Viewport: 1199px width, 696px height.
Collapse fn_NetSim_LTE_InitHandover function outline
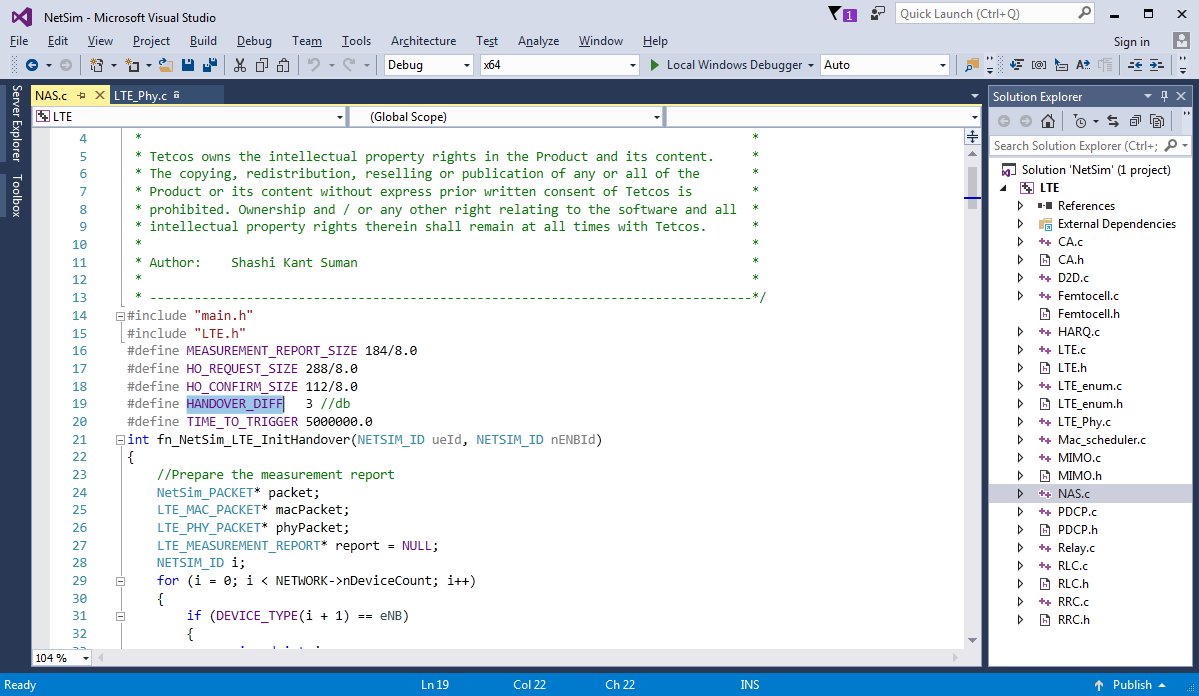tap(120, 440)
